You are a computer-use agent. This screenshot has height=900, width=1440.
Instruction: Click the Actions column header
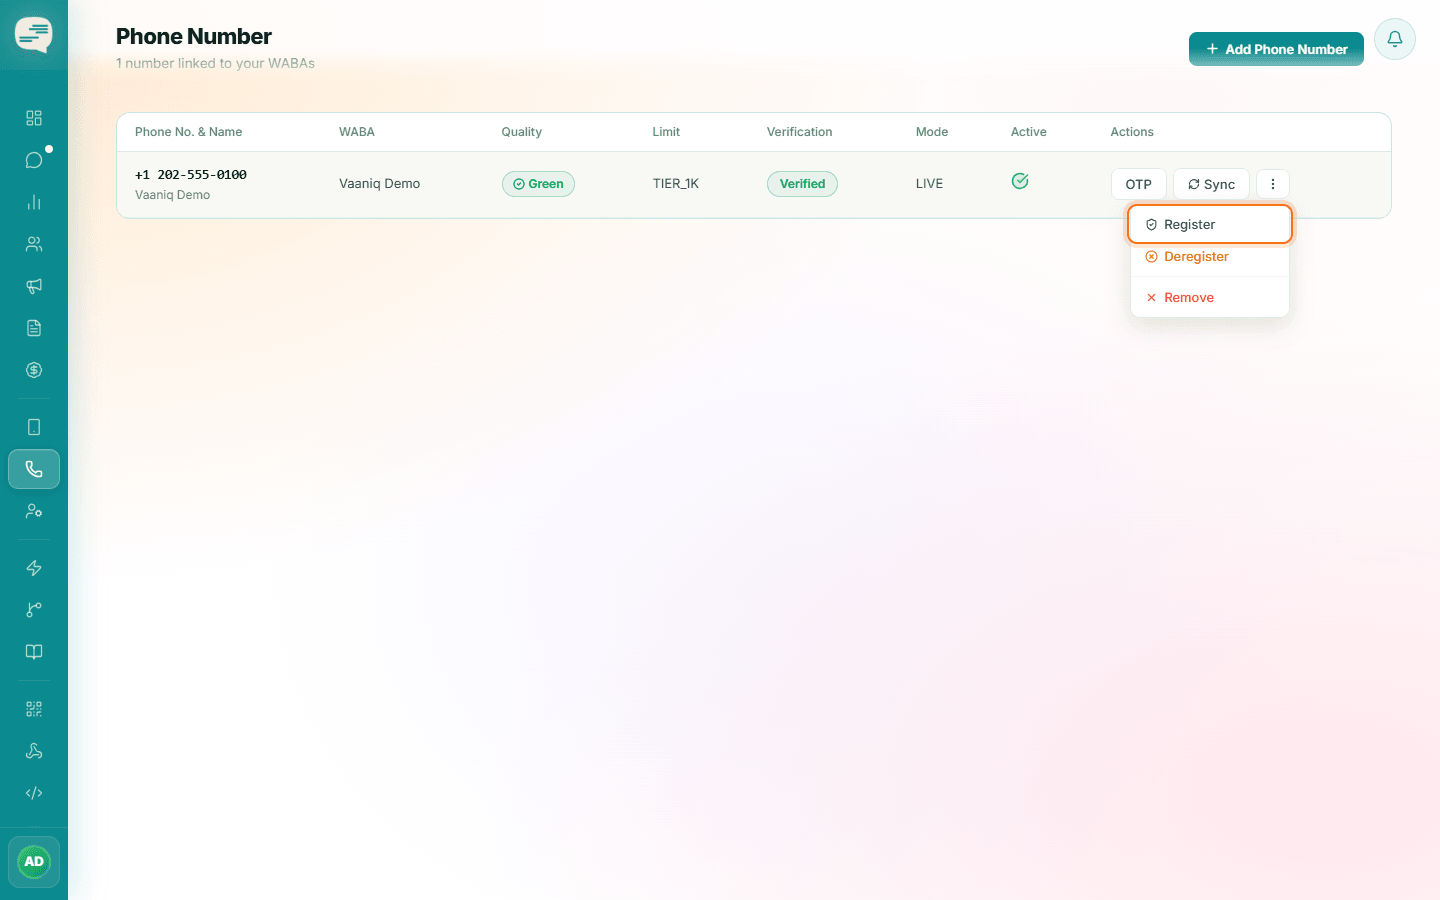click(x=1132, y=132)
